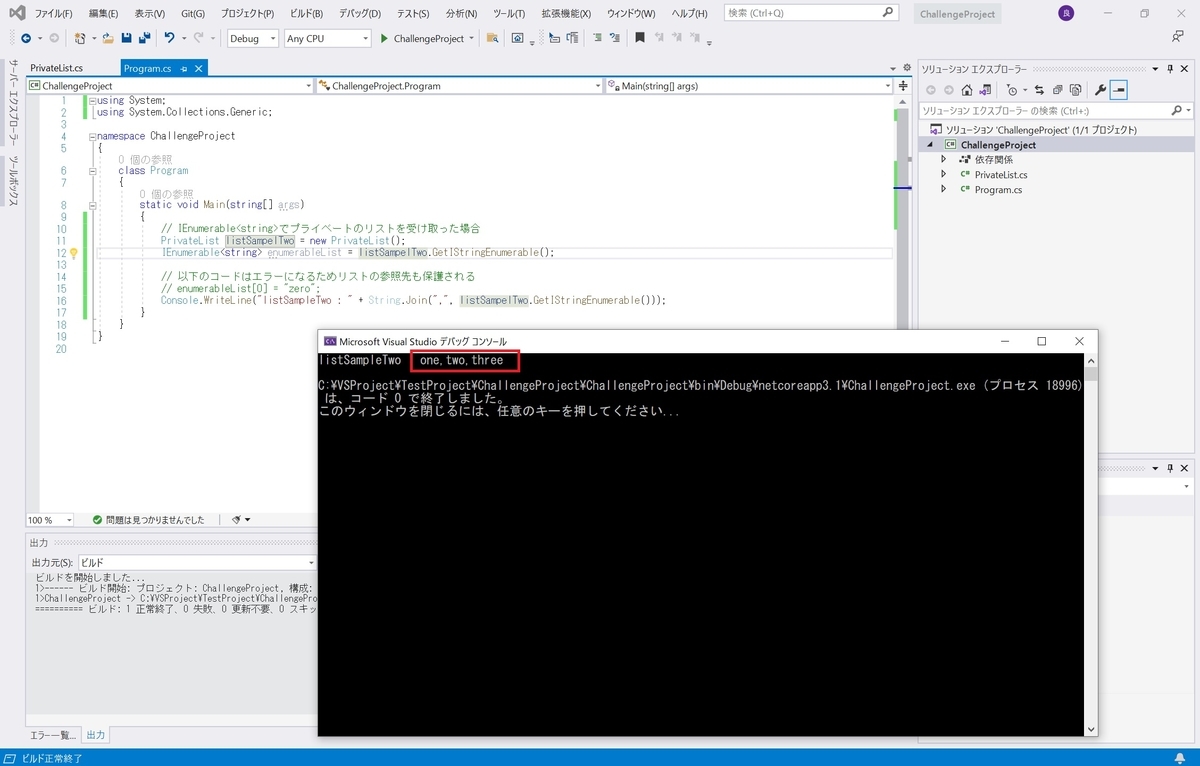Image resolution: width=1200 pixels, height=766 pixels.
Task: Open the output source ビルド dropdown
Action: pyautogui.click(x=197, y=562)
